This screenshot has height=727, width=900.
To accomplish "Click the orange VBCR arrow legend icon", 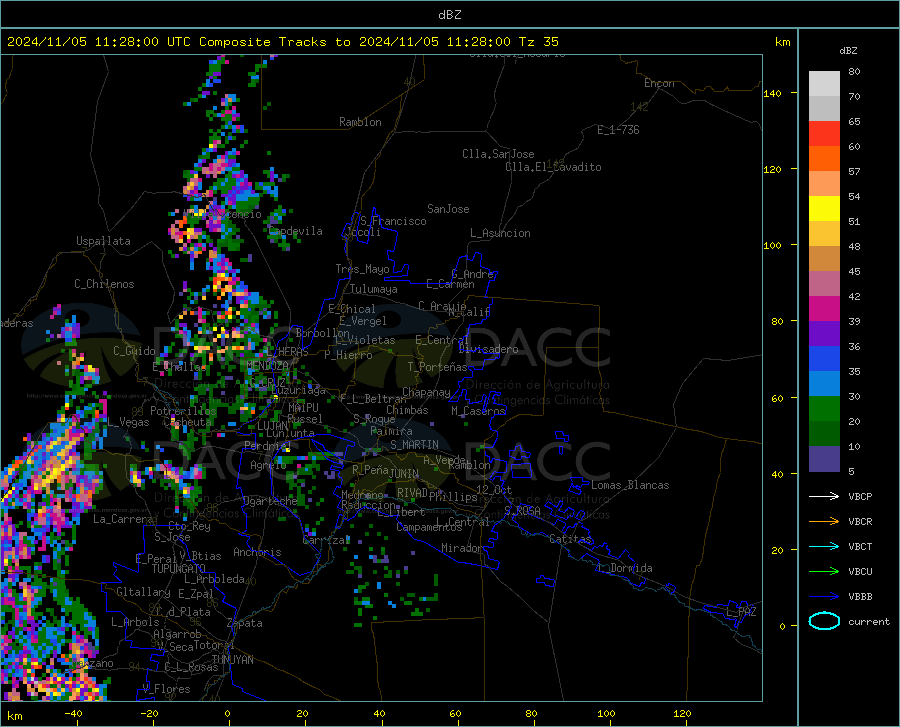I will pos(824,522).
